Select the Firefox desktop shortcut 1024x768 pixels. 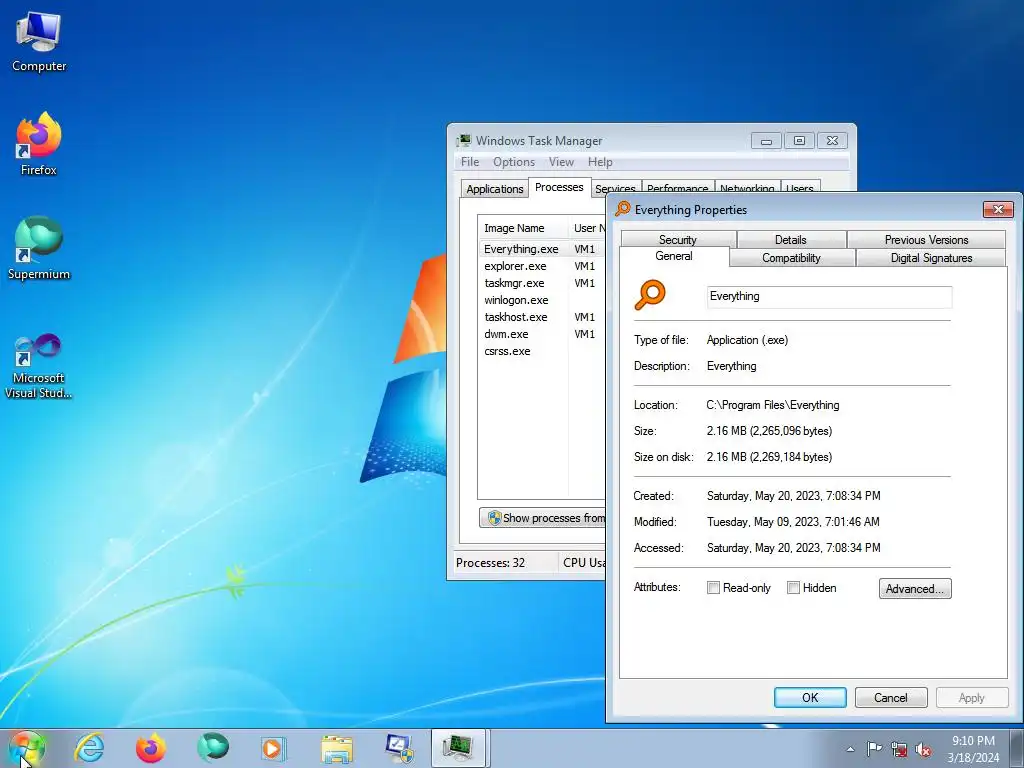[39, 144]
